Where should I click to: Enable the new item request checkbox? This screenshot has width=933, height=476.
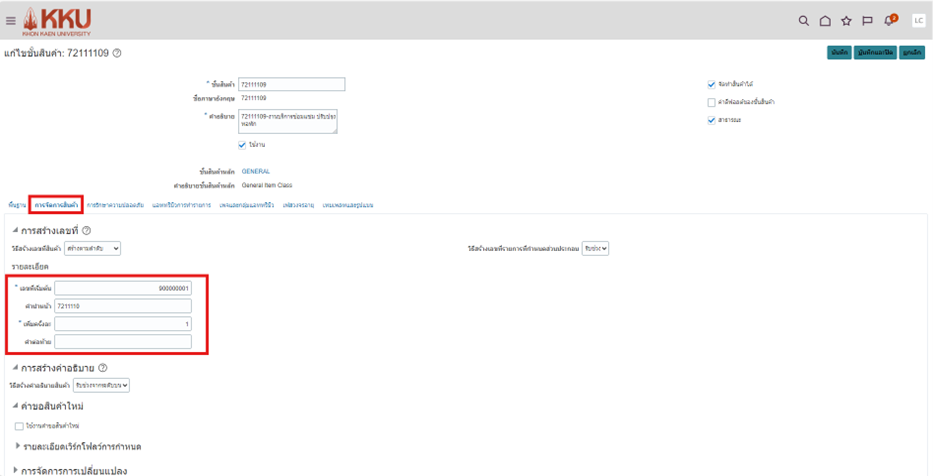coord(19,426)
